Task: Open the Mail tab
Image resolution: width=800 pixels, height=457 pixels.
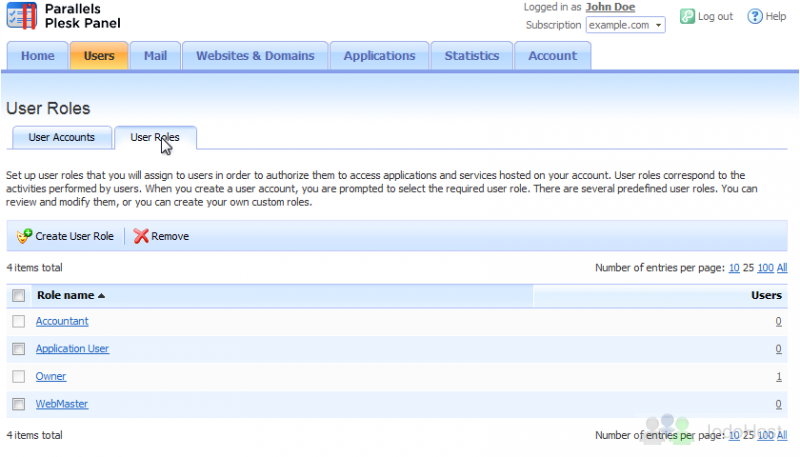Action: (155, 56)
